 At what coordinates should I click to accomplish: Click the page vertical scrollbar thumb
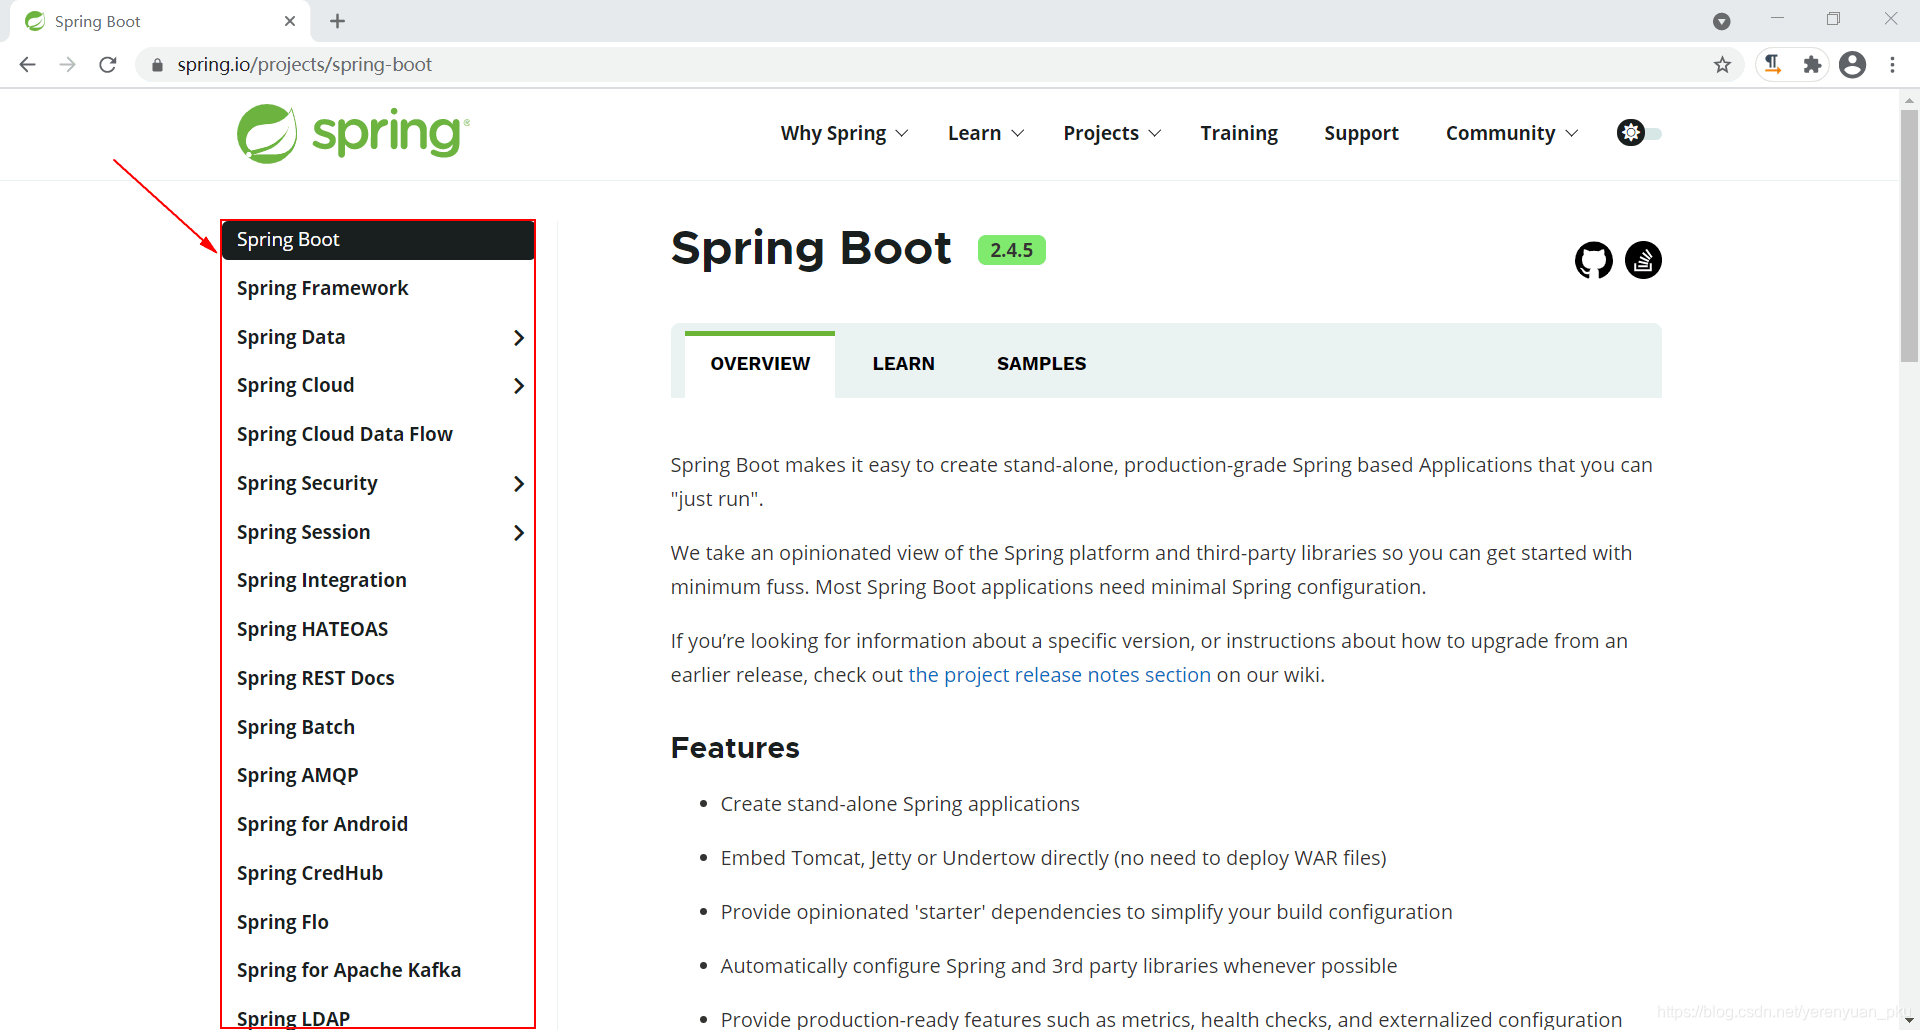1909,235
